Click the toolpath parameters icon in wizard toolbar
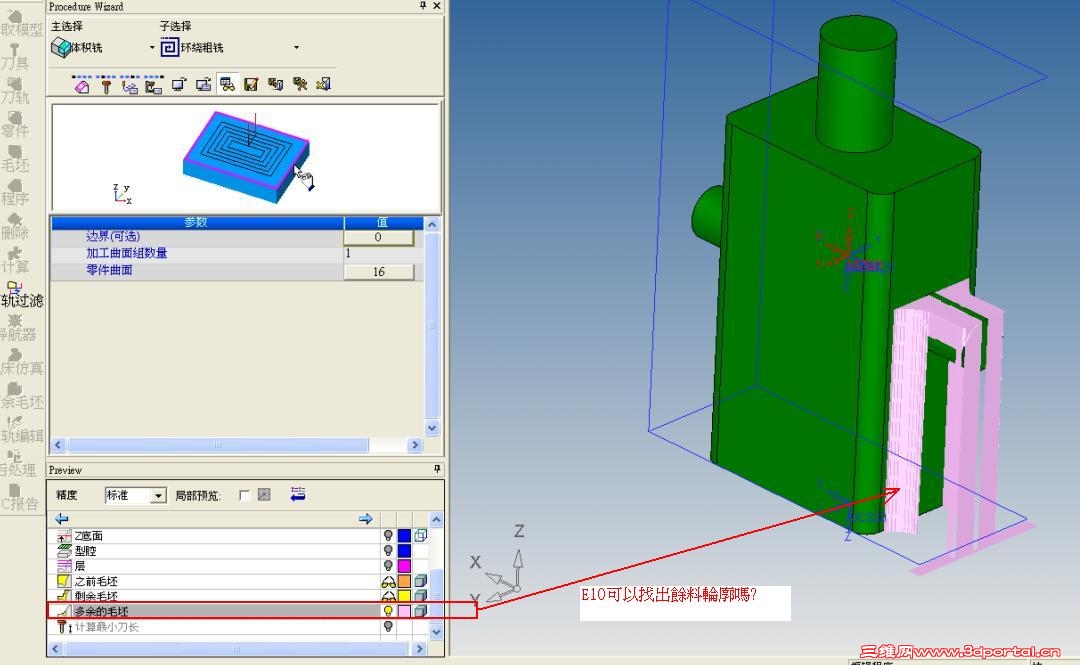The height and width of the screenshot is (665, 1080). 129,85
